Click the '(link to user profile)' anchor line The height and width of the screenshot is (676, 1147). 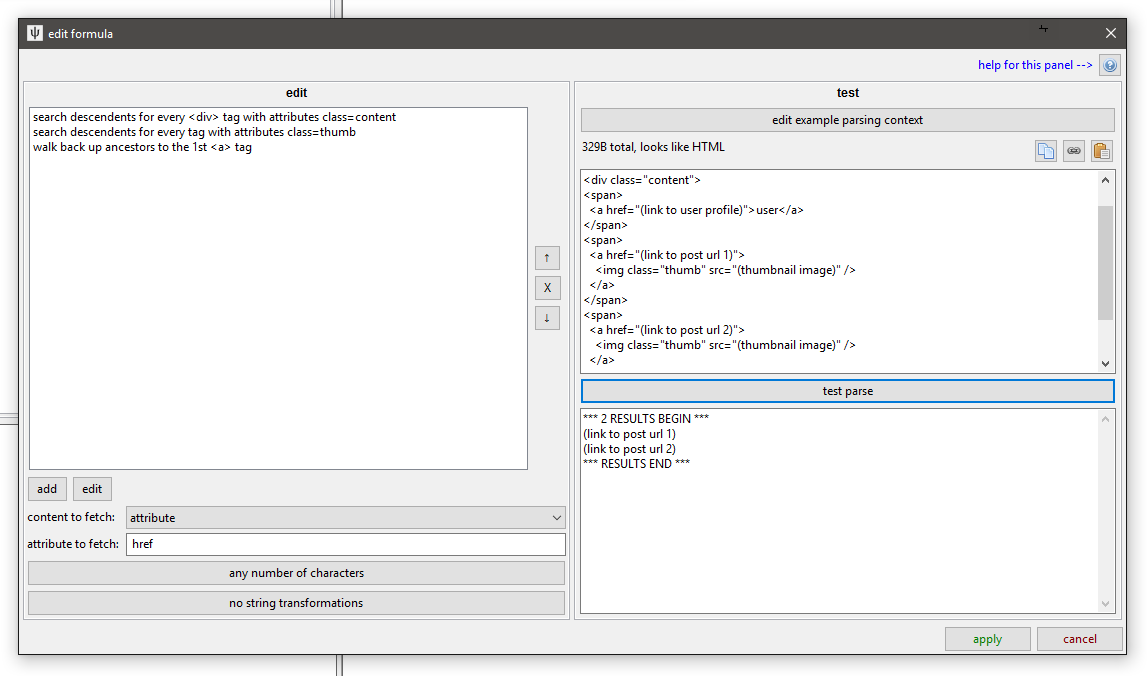696,210
